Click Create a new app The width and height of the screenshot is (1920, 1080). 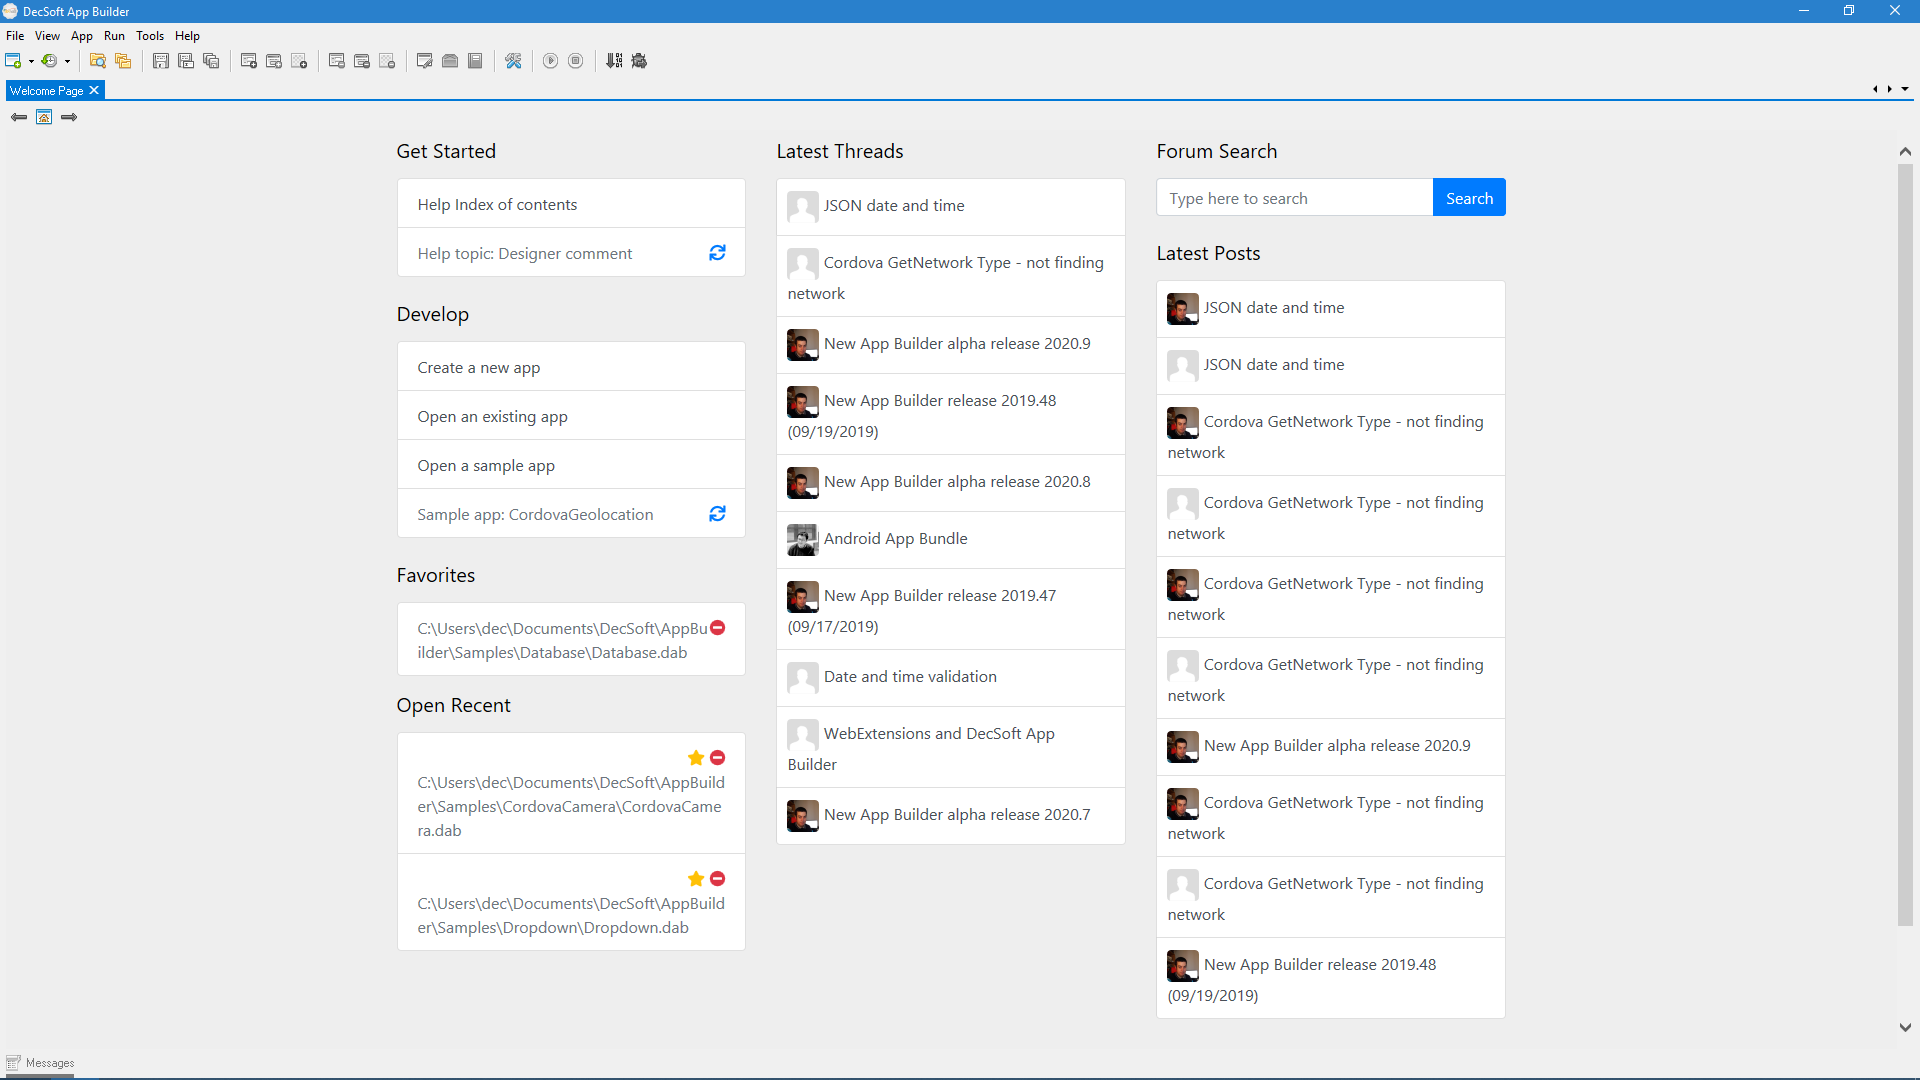coord(571,367)
